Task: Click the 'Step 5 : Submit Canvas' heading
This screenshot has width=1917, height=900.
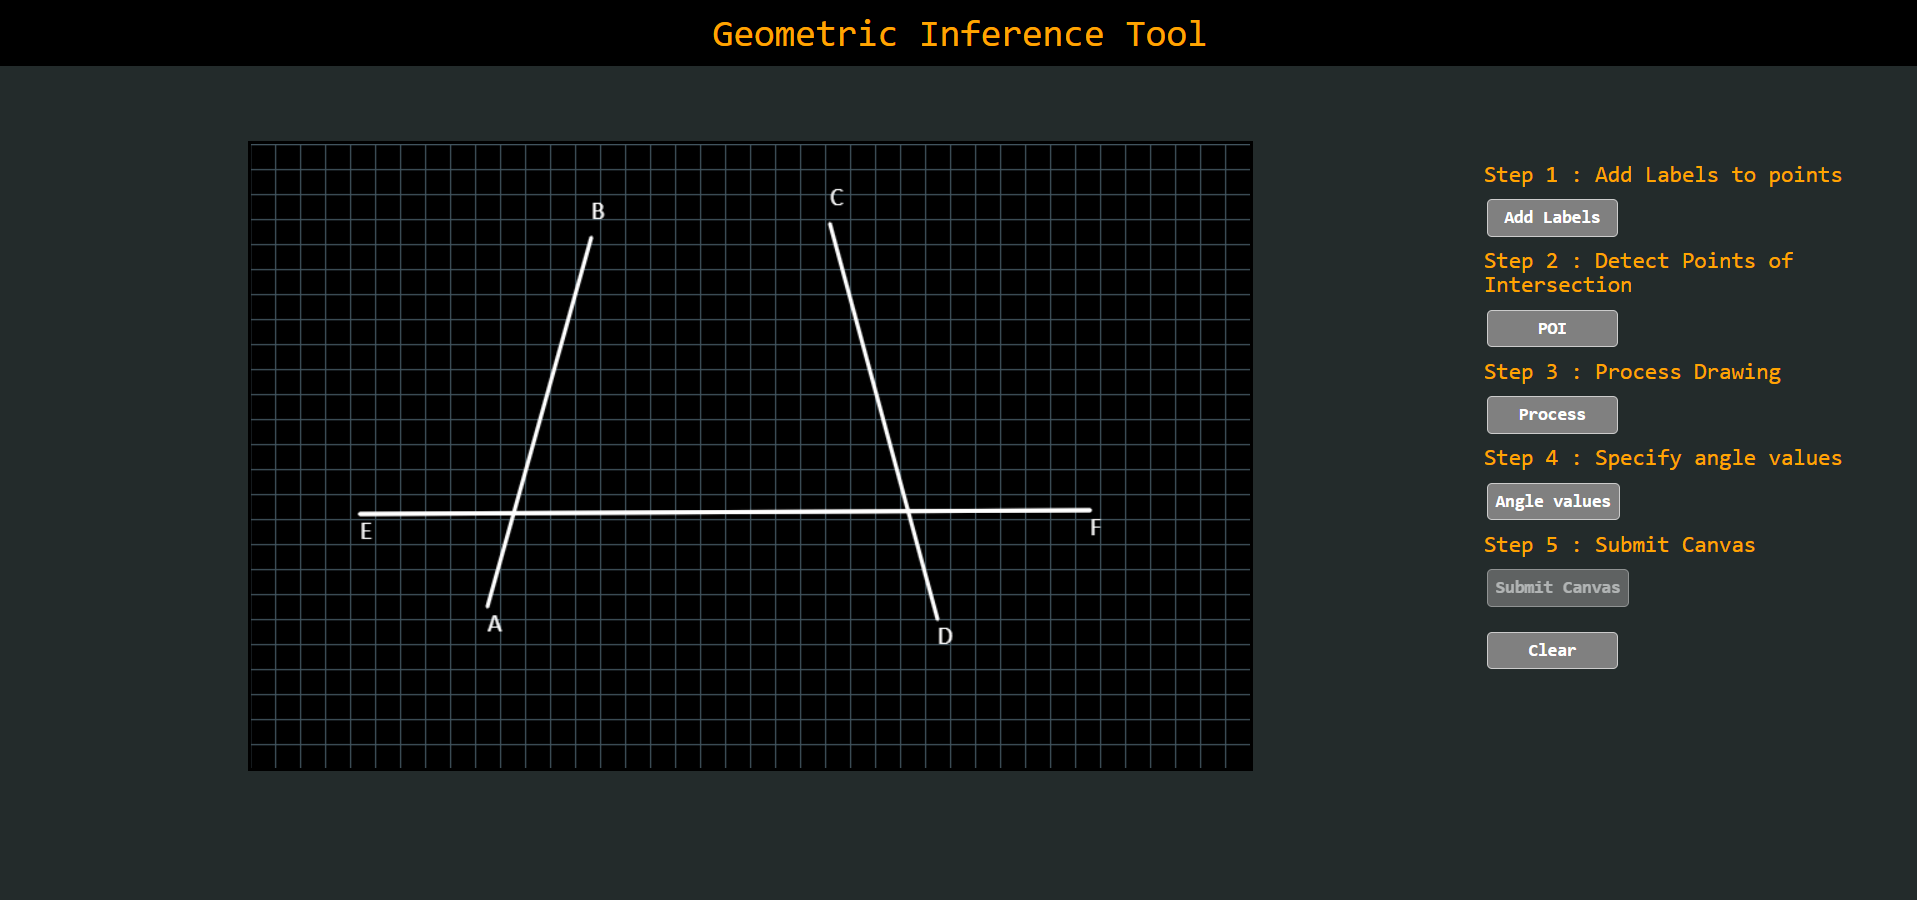Action: tap(1620, 545)
